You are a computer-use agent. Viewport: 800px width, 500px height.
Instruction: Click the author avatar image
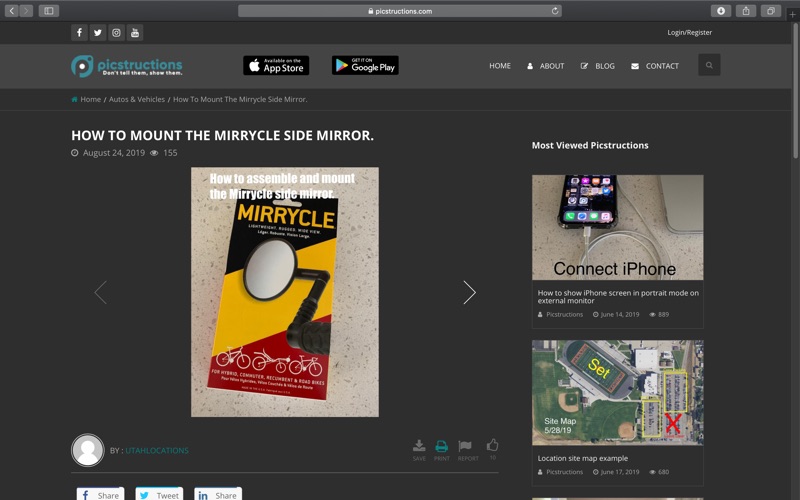click(x=88, y=450)
